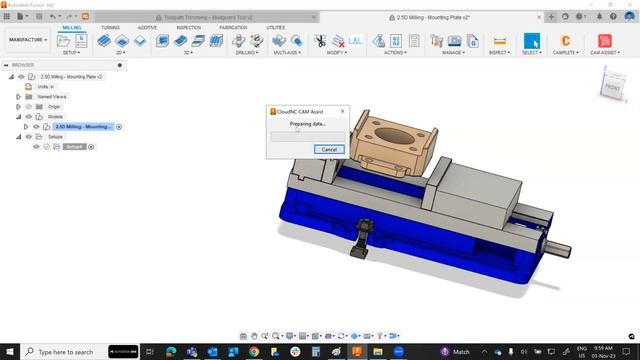Click the Delete Passes icon under Modify
This screenshot has height=360, width=640.
point(338,41)
